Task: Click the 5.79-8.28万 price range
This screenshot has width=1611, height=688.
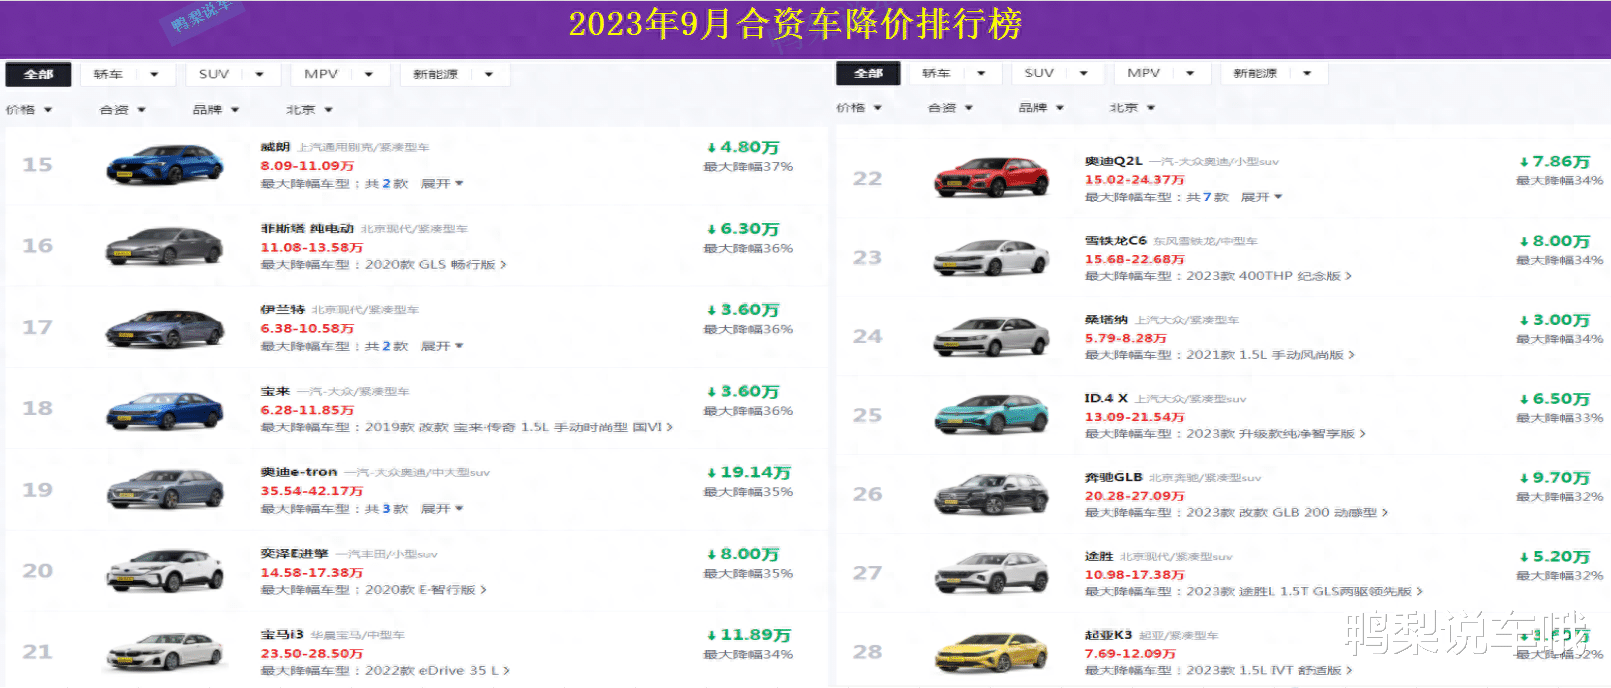Action: pos(1126,338)
